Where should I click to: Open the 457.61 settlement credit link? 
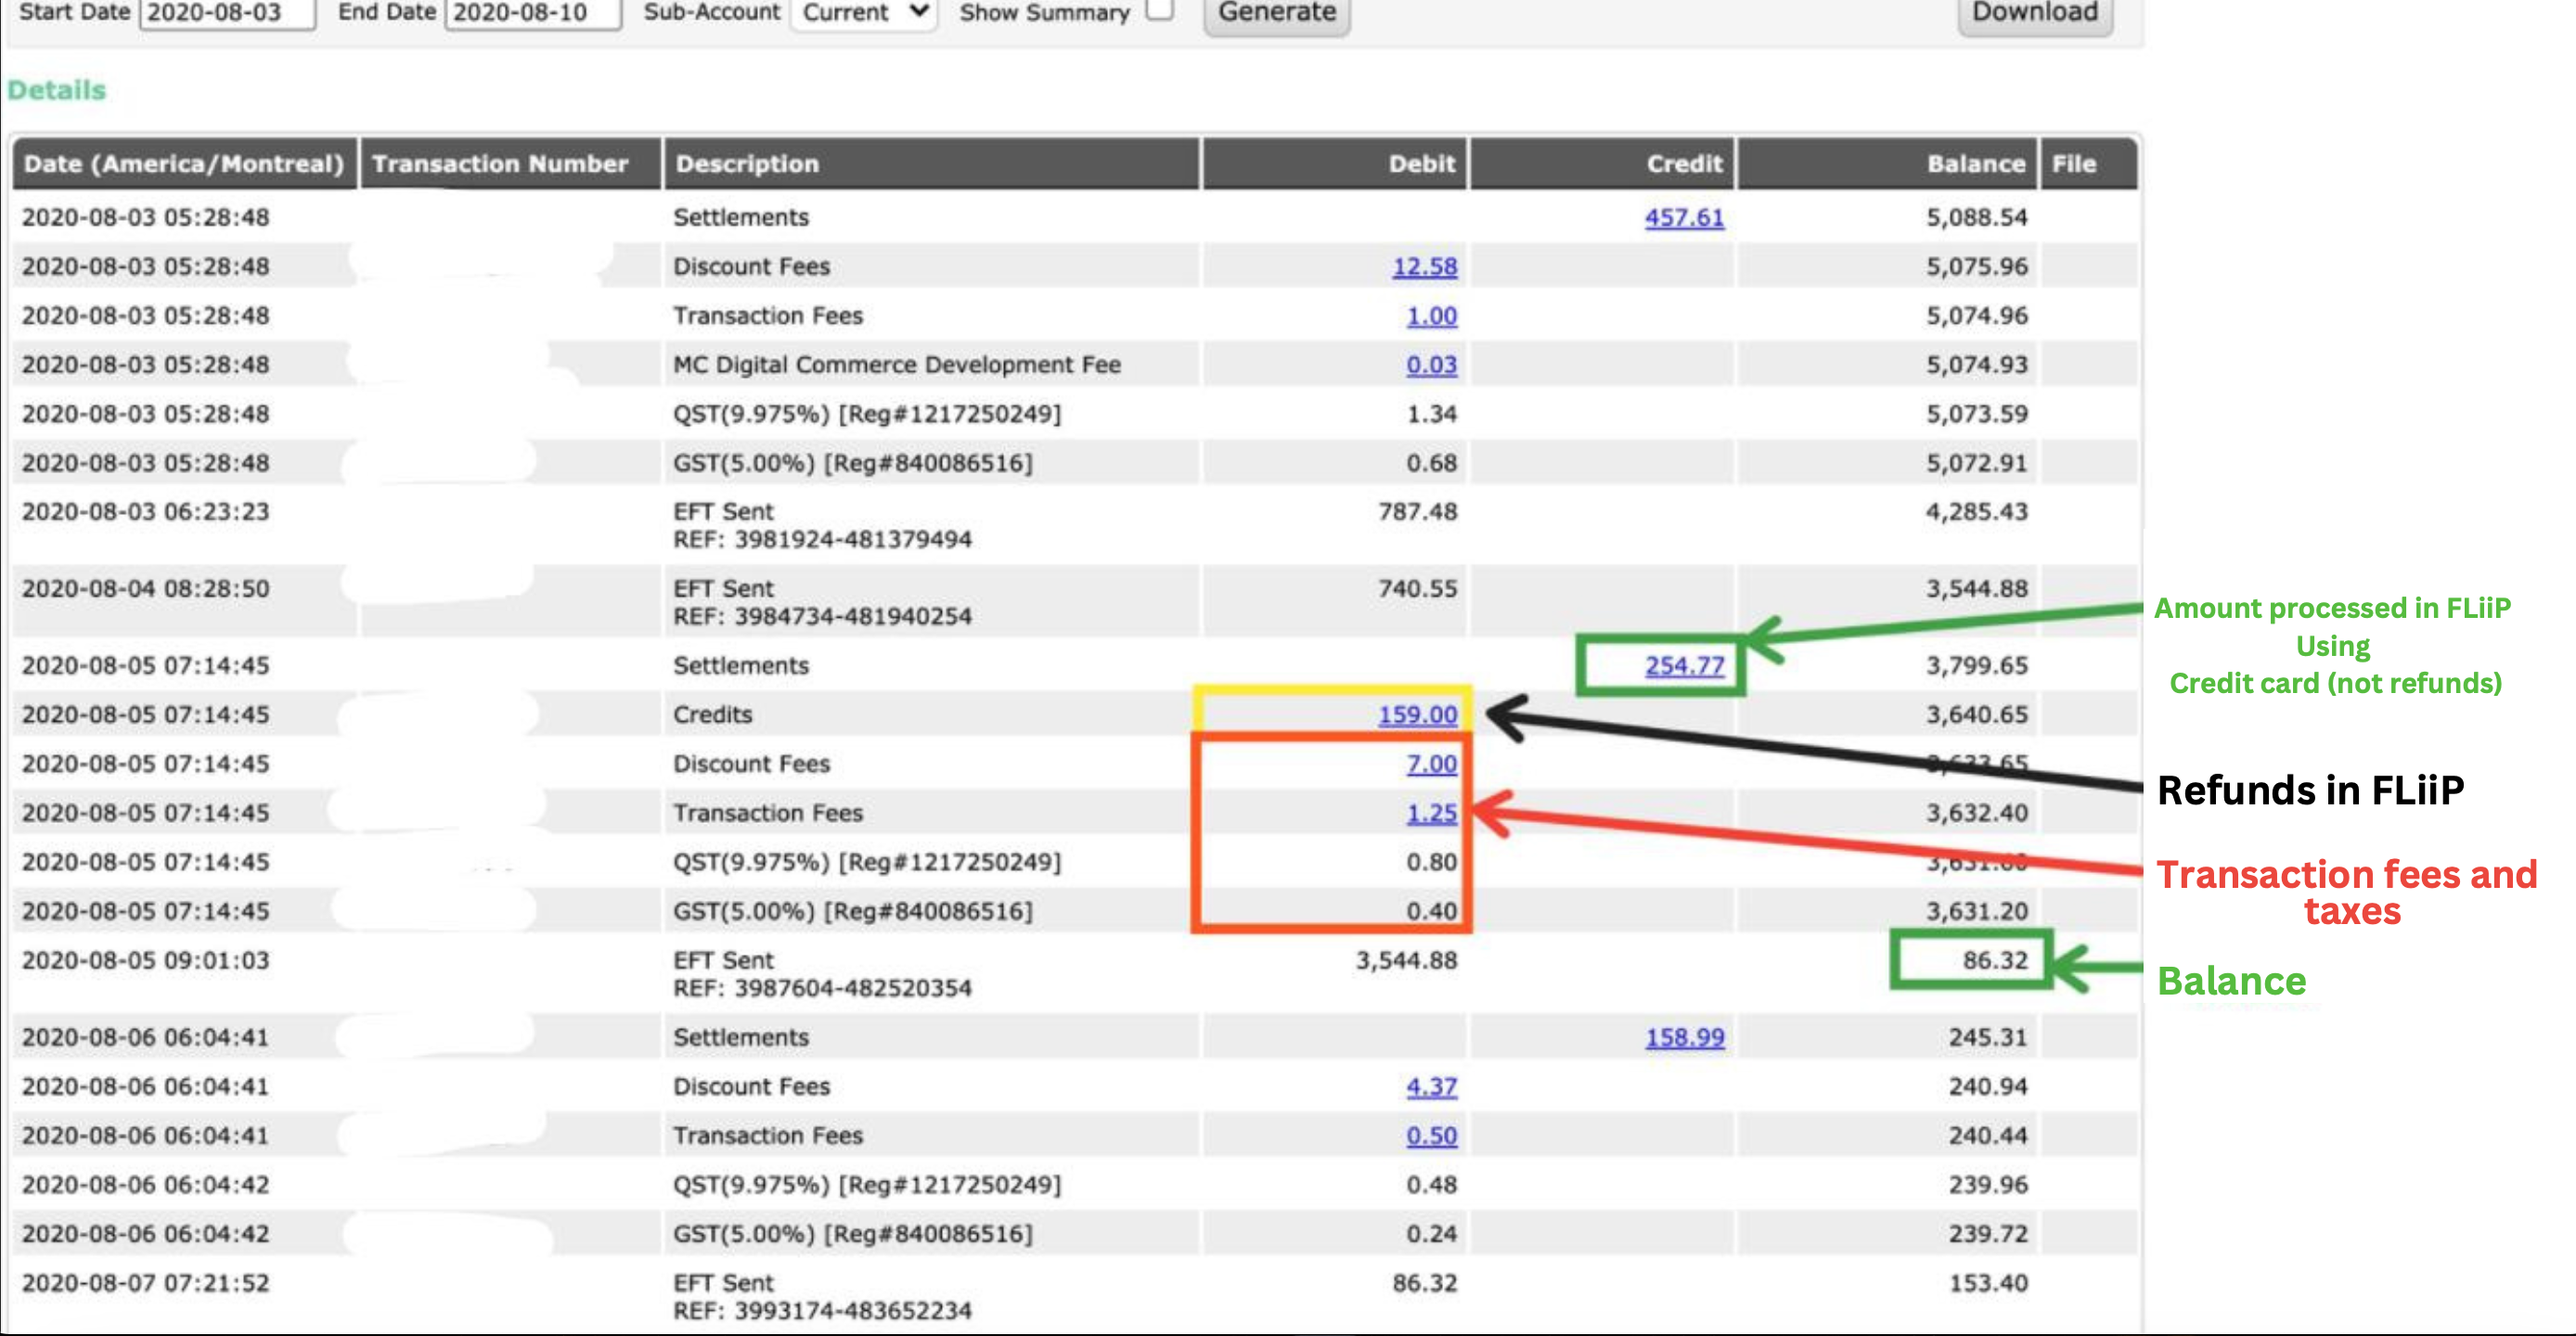(x=1684, y=217)
